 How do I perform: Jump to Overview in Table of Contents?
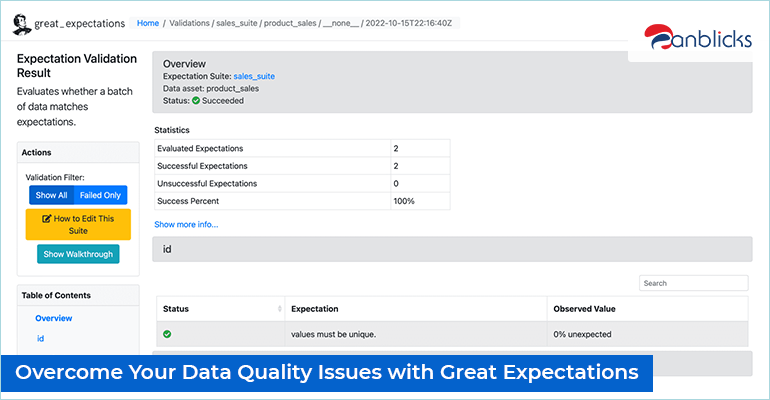pyautogui.click(x=54, y=318)
